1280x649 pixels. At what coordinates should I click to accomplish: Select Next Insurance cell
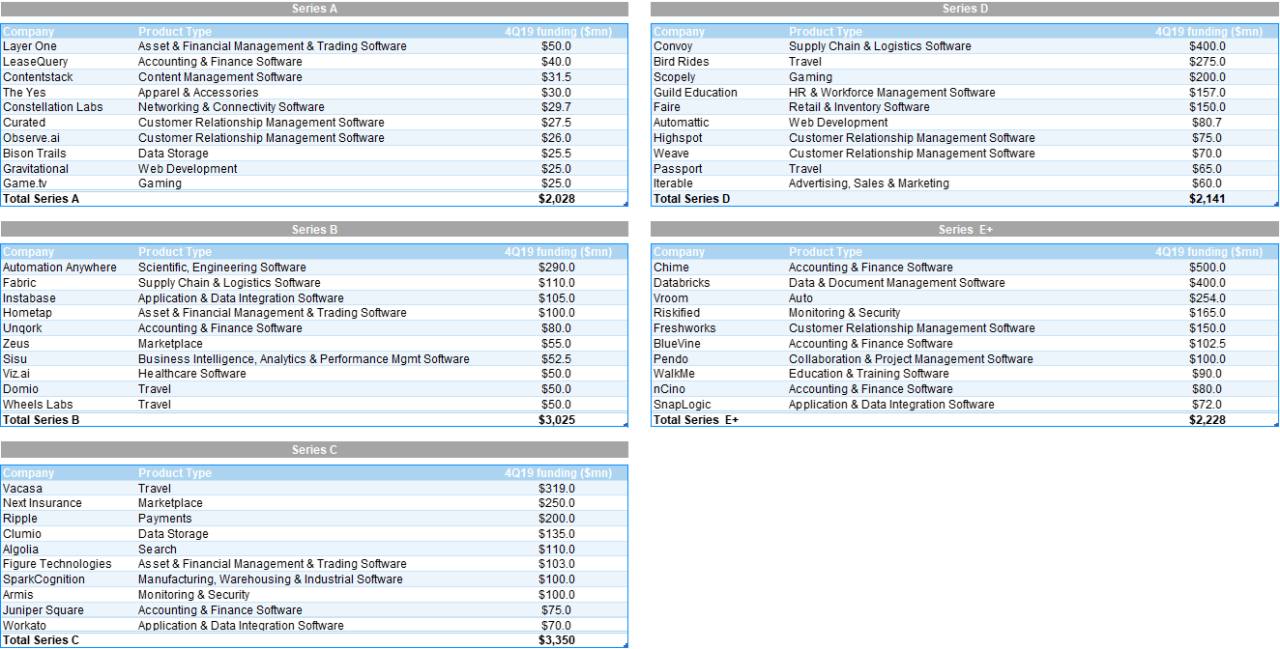(42, 504)
